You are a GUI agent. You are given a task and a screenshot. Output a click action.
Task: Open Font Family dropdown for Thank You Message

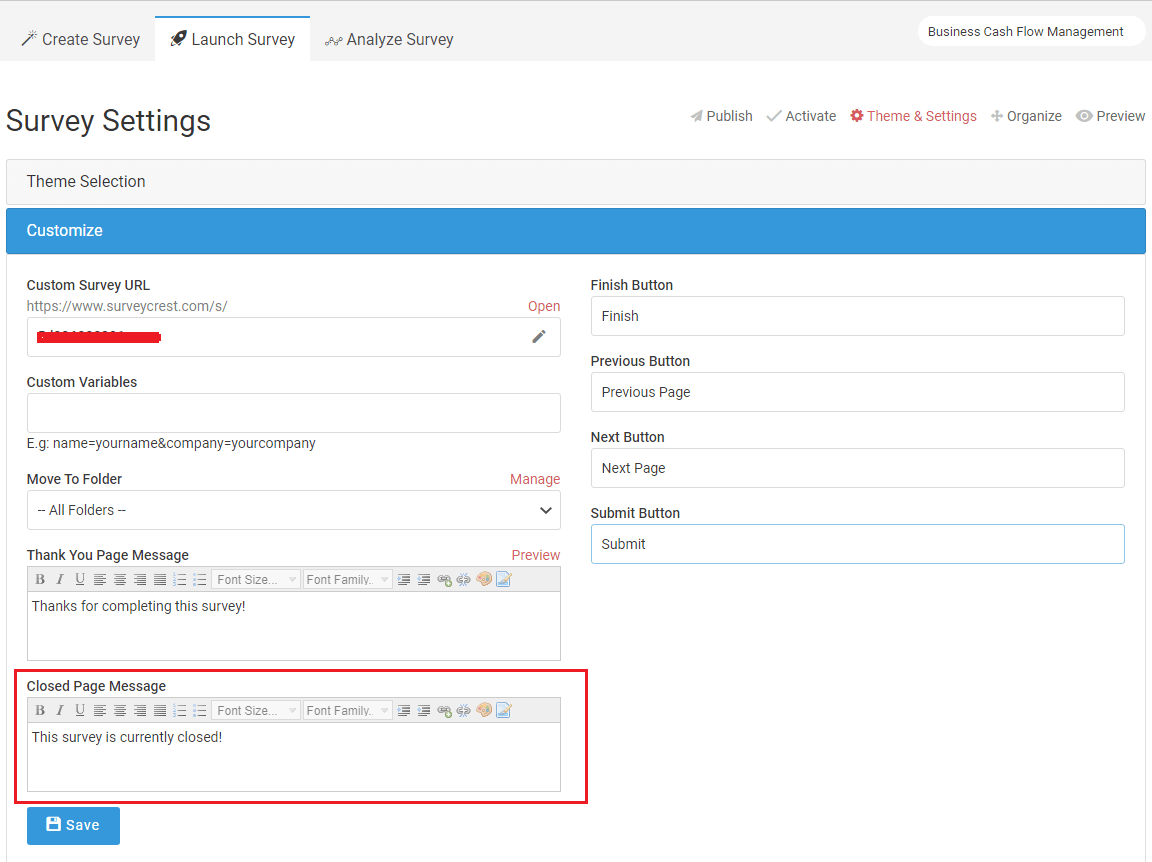pos(348,580)
